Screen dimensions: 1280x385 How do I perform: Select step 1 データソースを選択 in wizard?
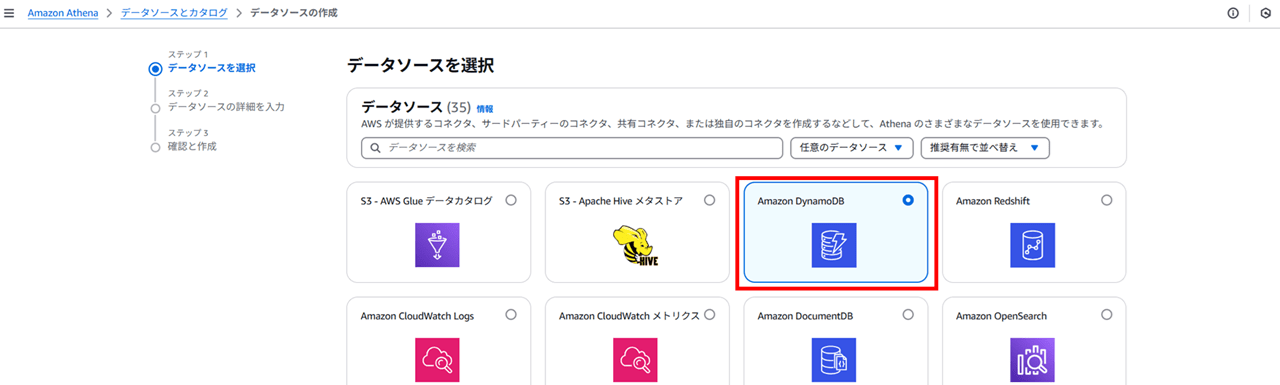211,68
